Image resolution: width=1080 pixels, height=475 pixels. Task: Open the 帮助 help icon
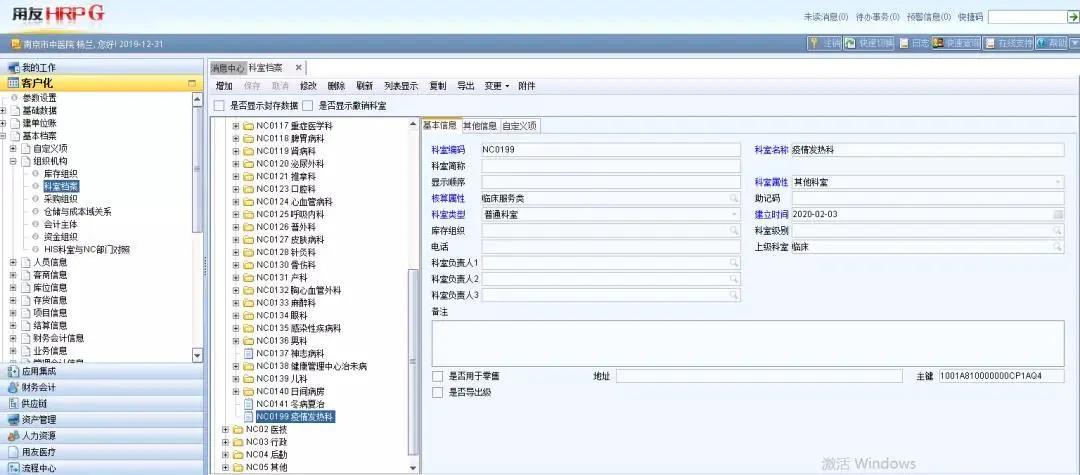pyautogui.click(x=1042, y=44)
